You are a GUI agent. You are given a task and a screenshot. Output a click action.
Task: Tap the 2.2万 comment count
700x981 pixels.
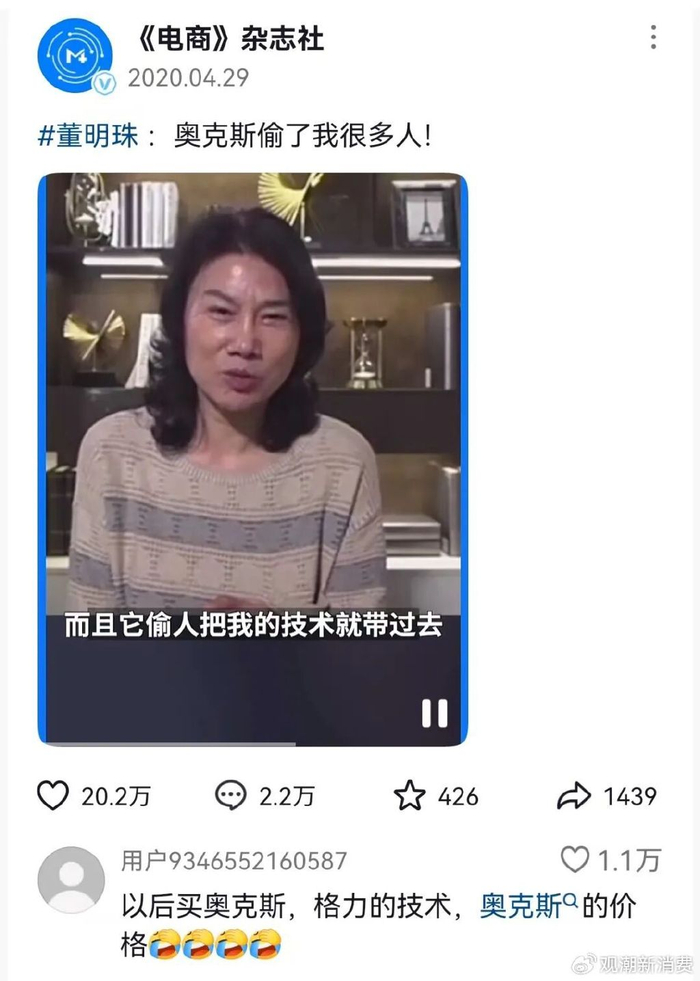287,796
